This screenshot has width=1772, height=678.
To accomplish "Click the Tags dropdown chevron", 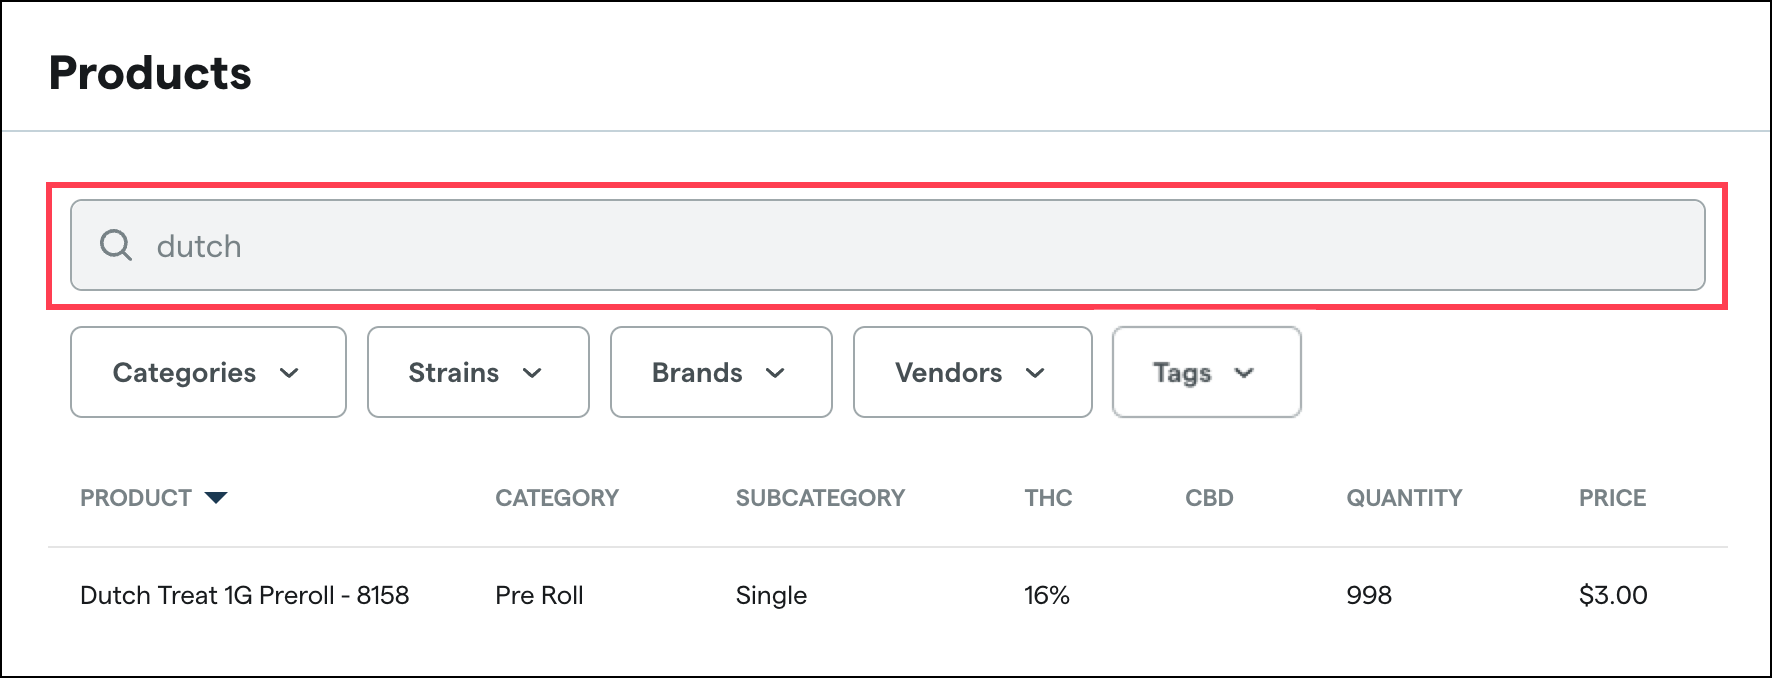I will (x=1244, y=373).
